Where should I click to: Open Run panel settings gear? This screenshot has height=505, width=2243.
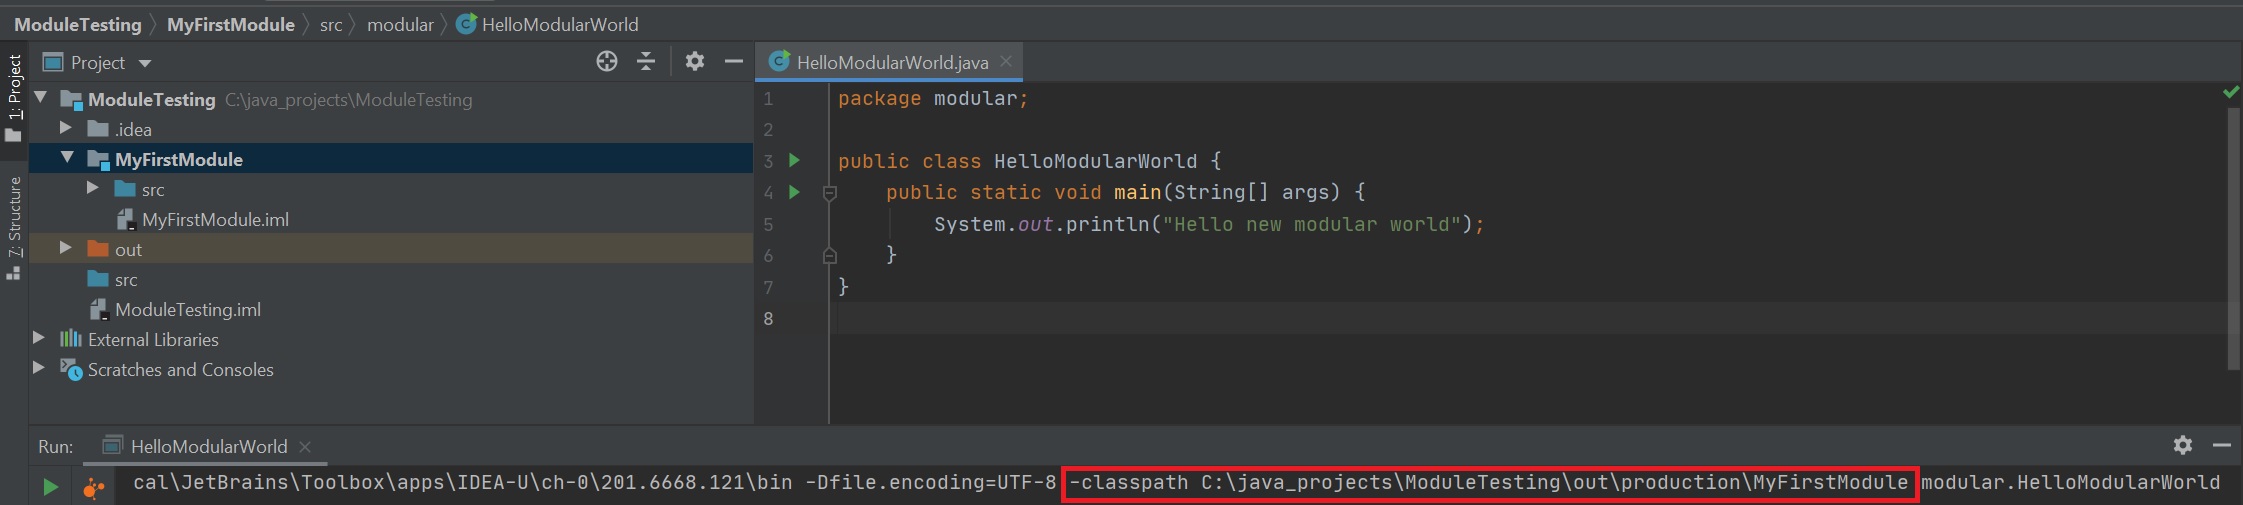(x=2182, y=445)
